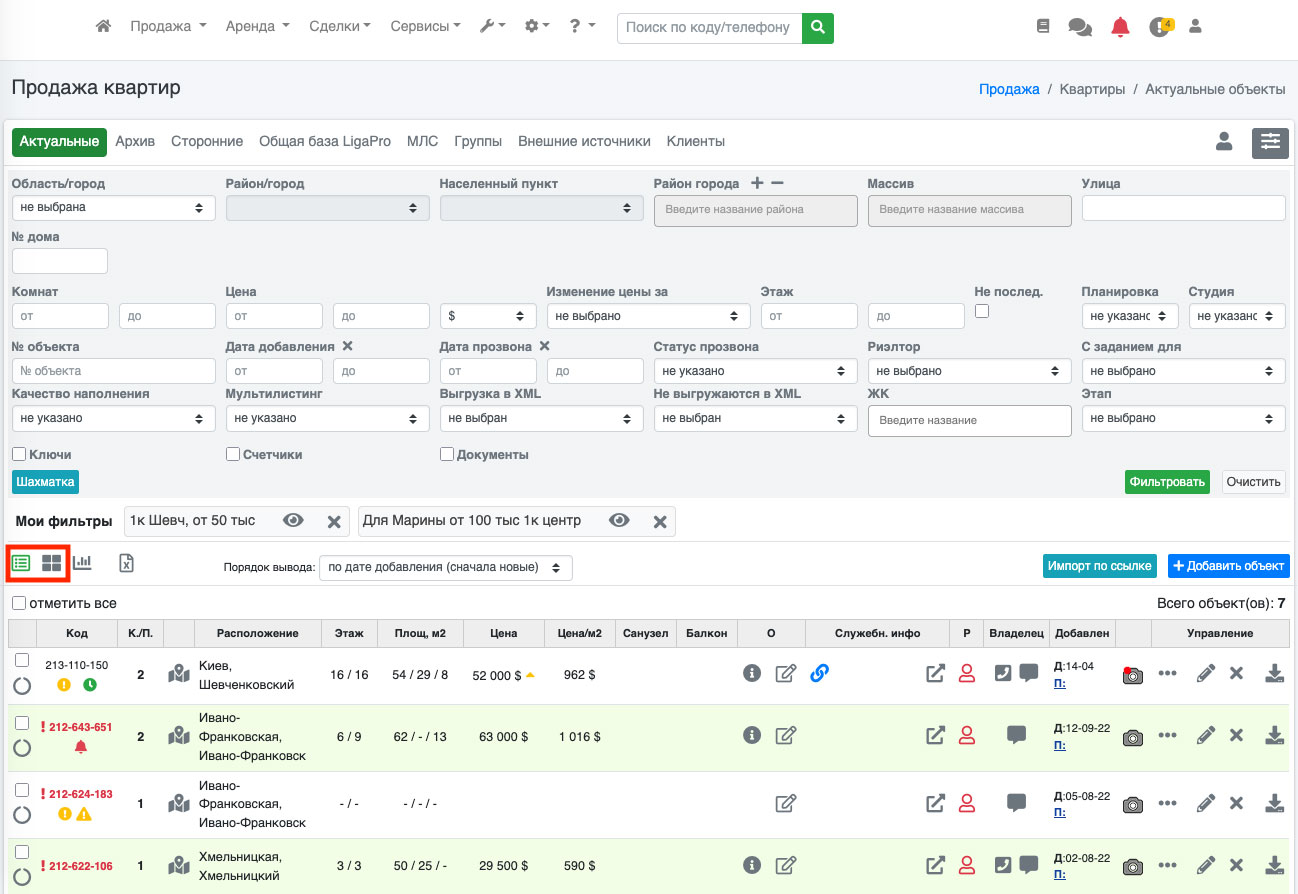Show saved filter 1к Шевч with the eye icon
Image resolution: width=1298 pixels, height=894 pixels.
293,521
